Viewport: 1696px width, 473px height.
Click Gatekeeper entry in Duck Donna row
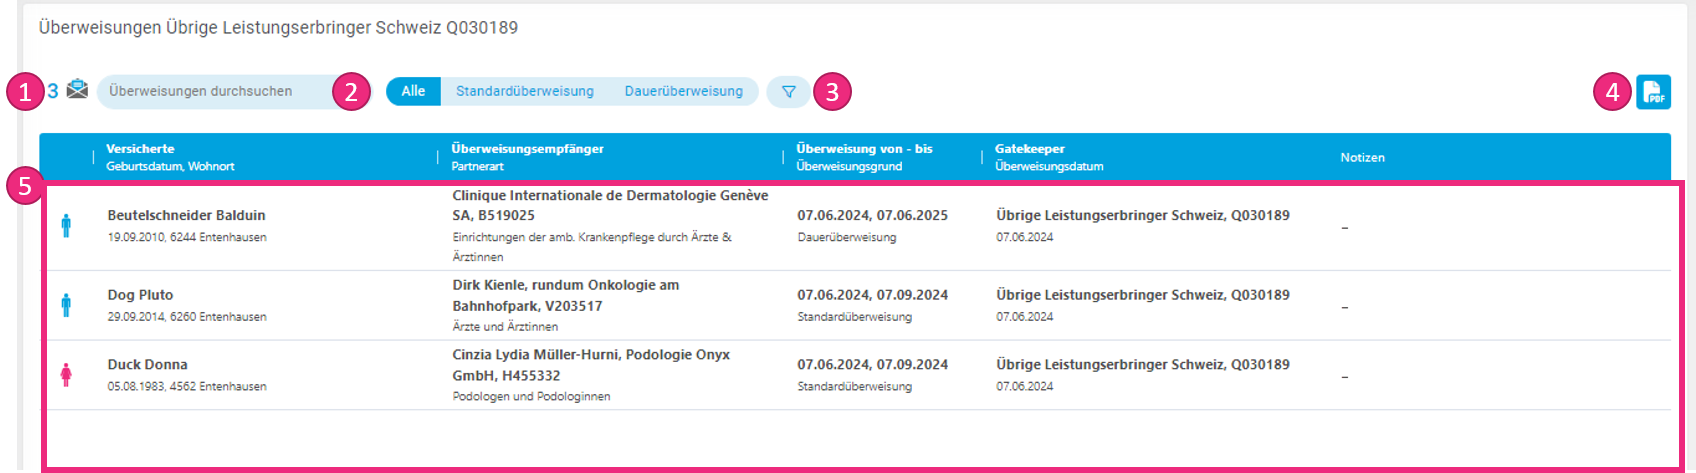[1142, 365]
